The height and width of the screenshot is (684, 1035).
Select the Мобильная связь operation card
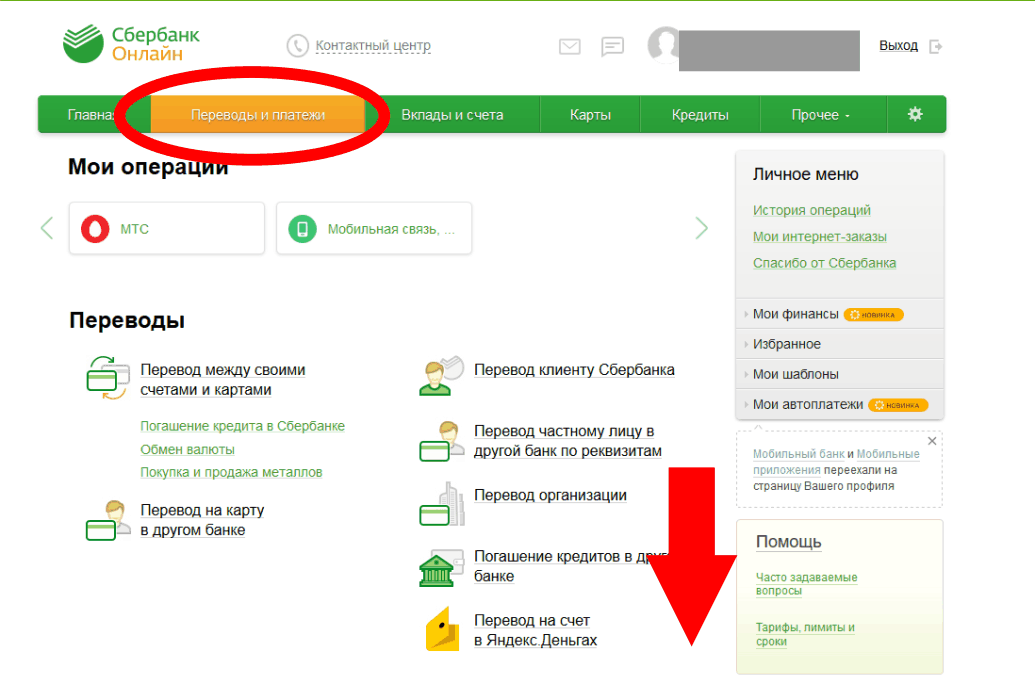[374, 228]
